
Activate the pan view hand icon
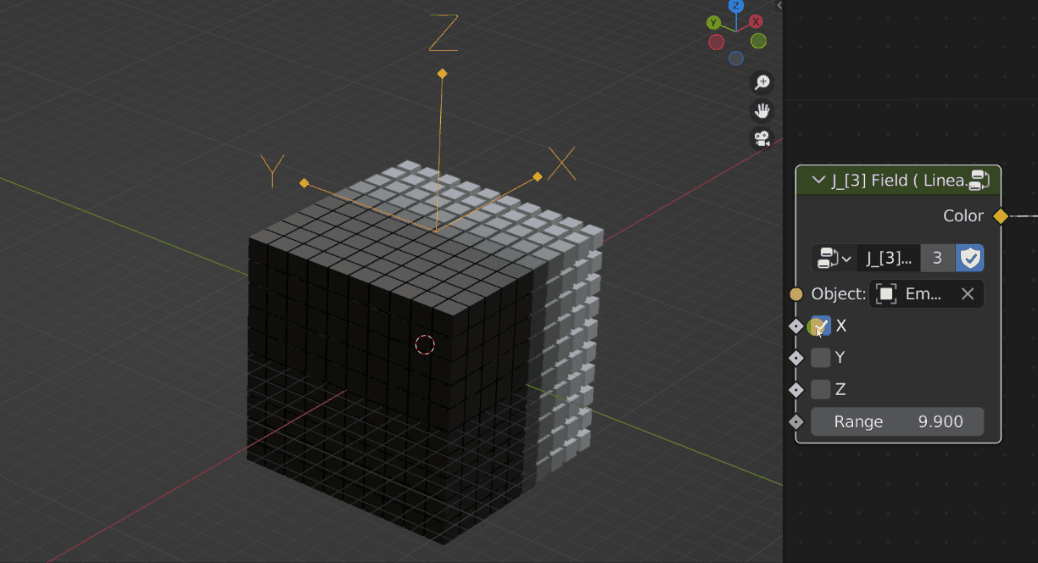(762, 111)
